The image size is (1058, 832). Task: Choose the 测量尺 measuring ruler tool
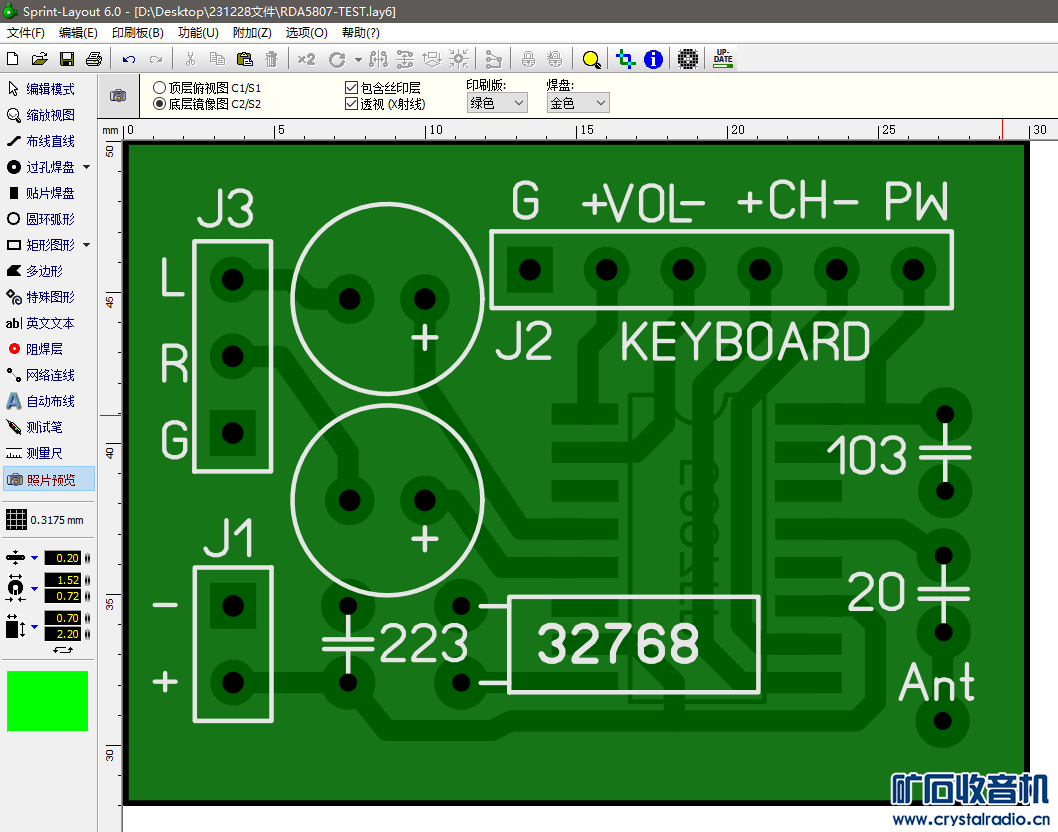tap(42, 453)
